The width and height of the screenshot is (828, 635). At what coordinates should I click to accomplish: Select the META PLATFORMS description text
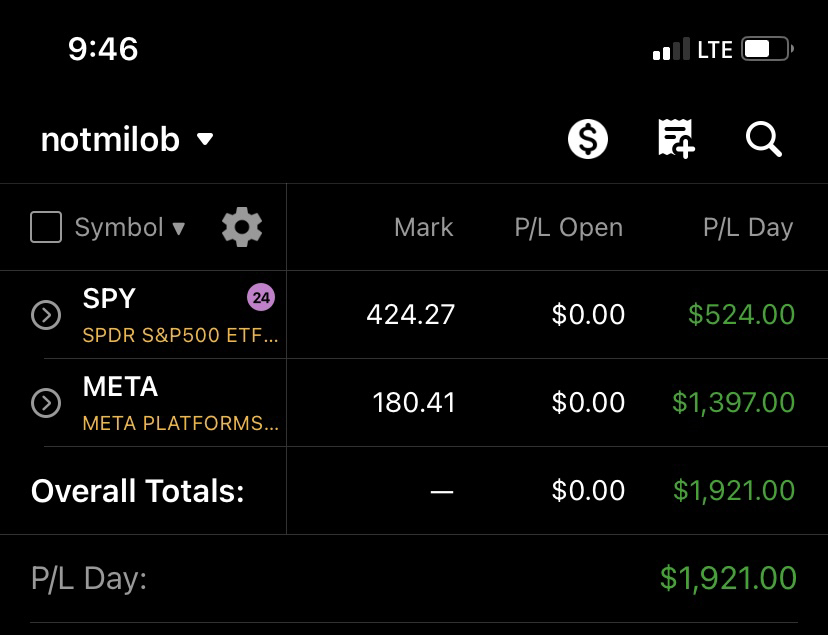[181, 423]
